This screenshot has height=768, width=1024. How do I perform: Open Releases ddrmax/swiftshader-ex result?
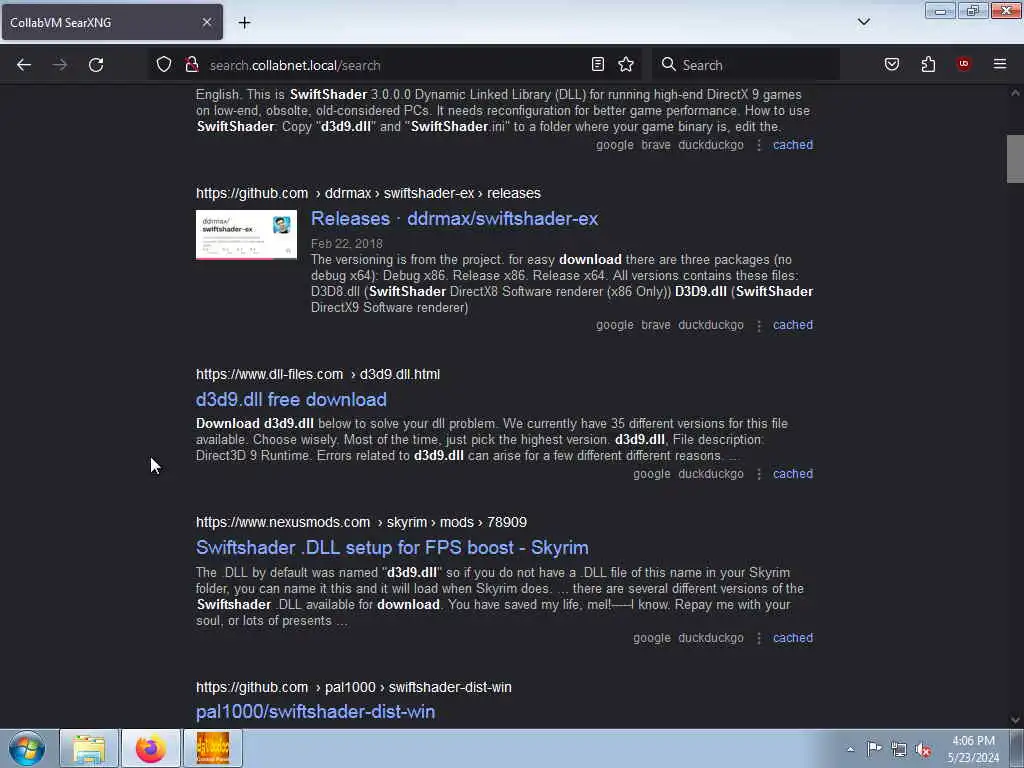(455, 219)
